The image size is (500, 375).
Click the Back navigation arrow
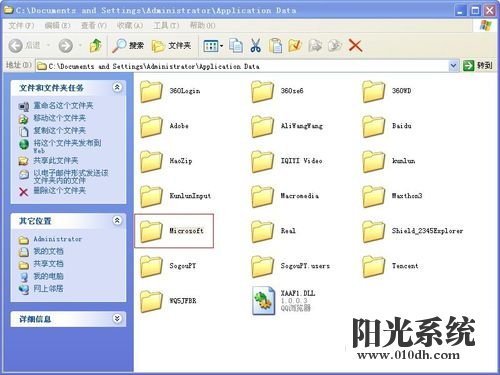(x=16, y=45)
